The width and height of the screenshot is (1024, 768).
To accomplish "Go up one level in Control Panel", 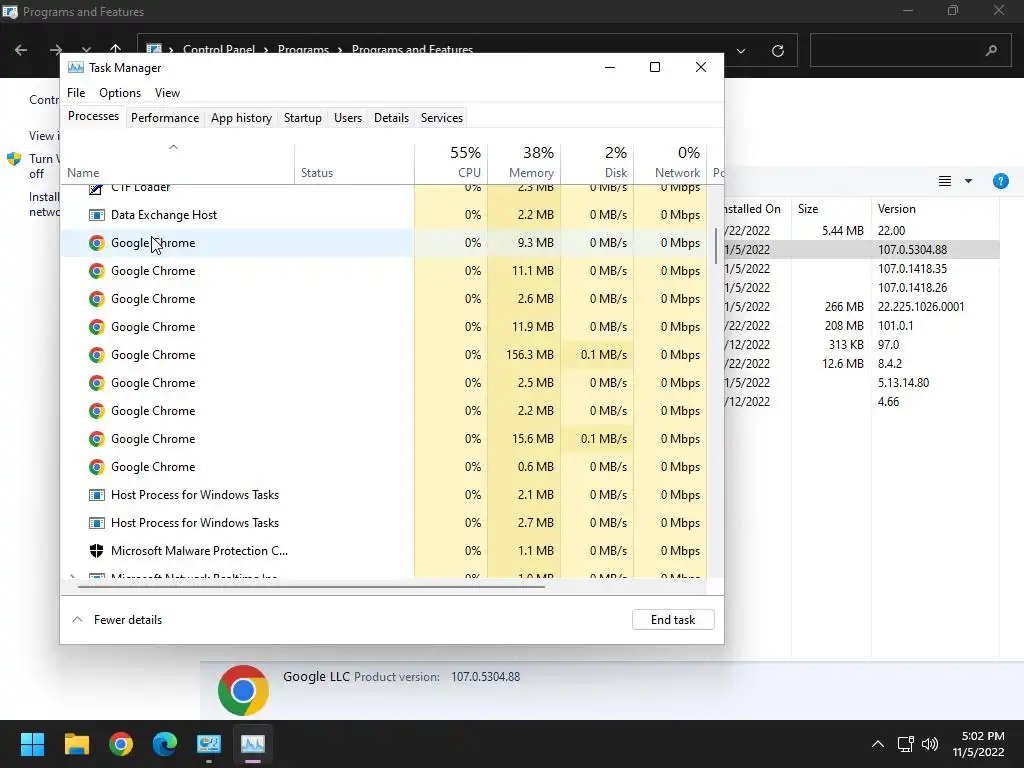I will click(x=116, y=49).
